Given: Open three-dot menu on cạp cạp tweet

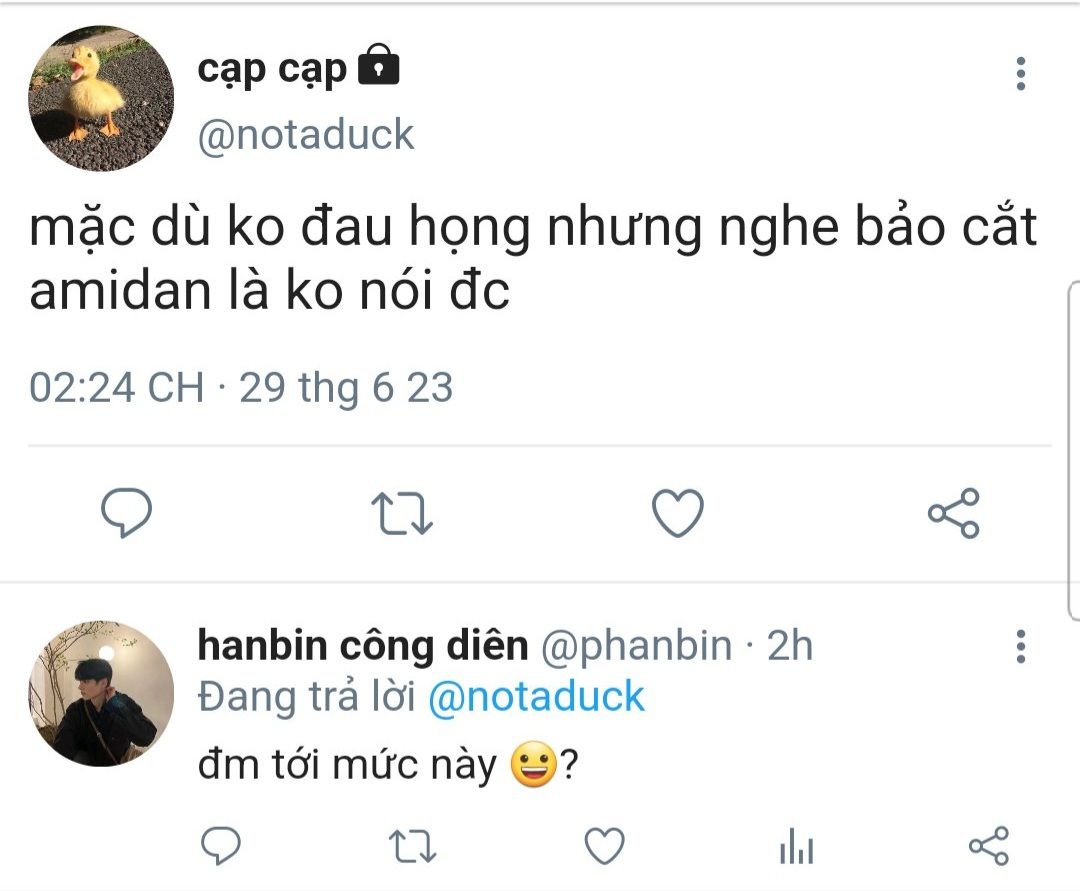Looking at the screenshot, I should [x=1020, y=74].
